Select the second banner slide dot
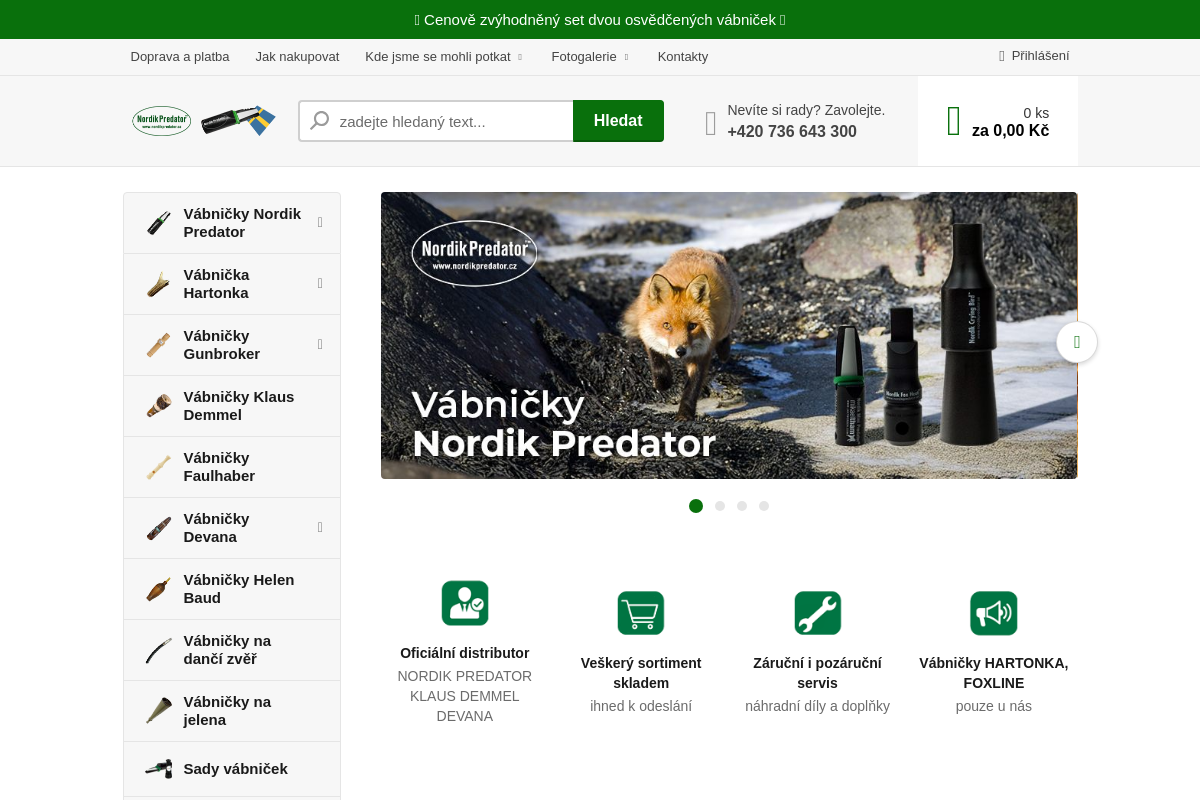Image resolution: width=1200 pixels, height=800 pixels. click(720, 506)
